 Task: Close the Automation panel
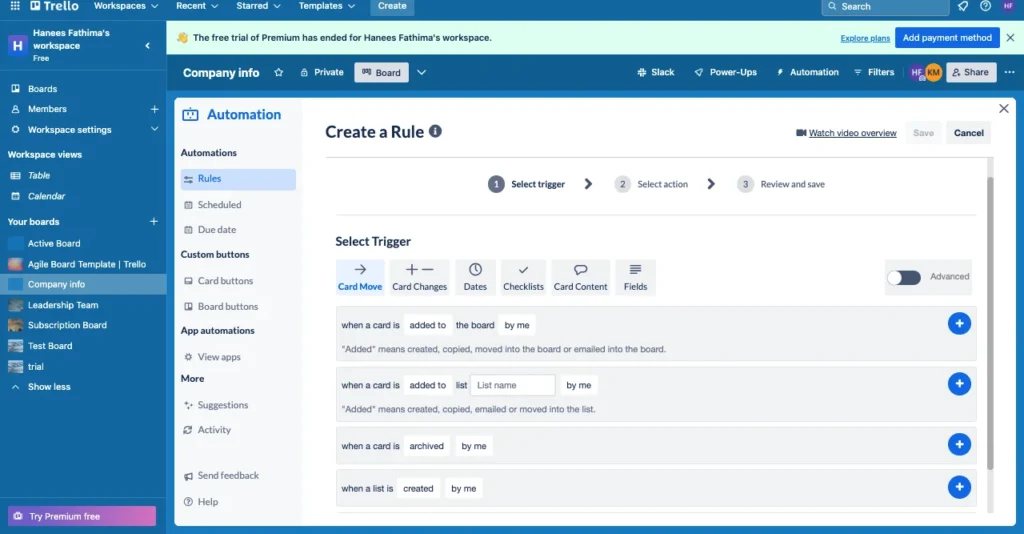(1004, 108)
